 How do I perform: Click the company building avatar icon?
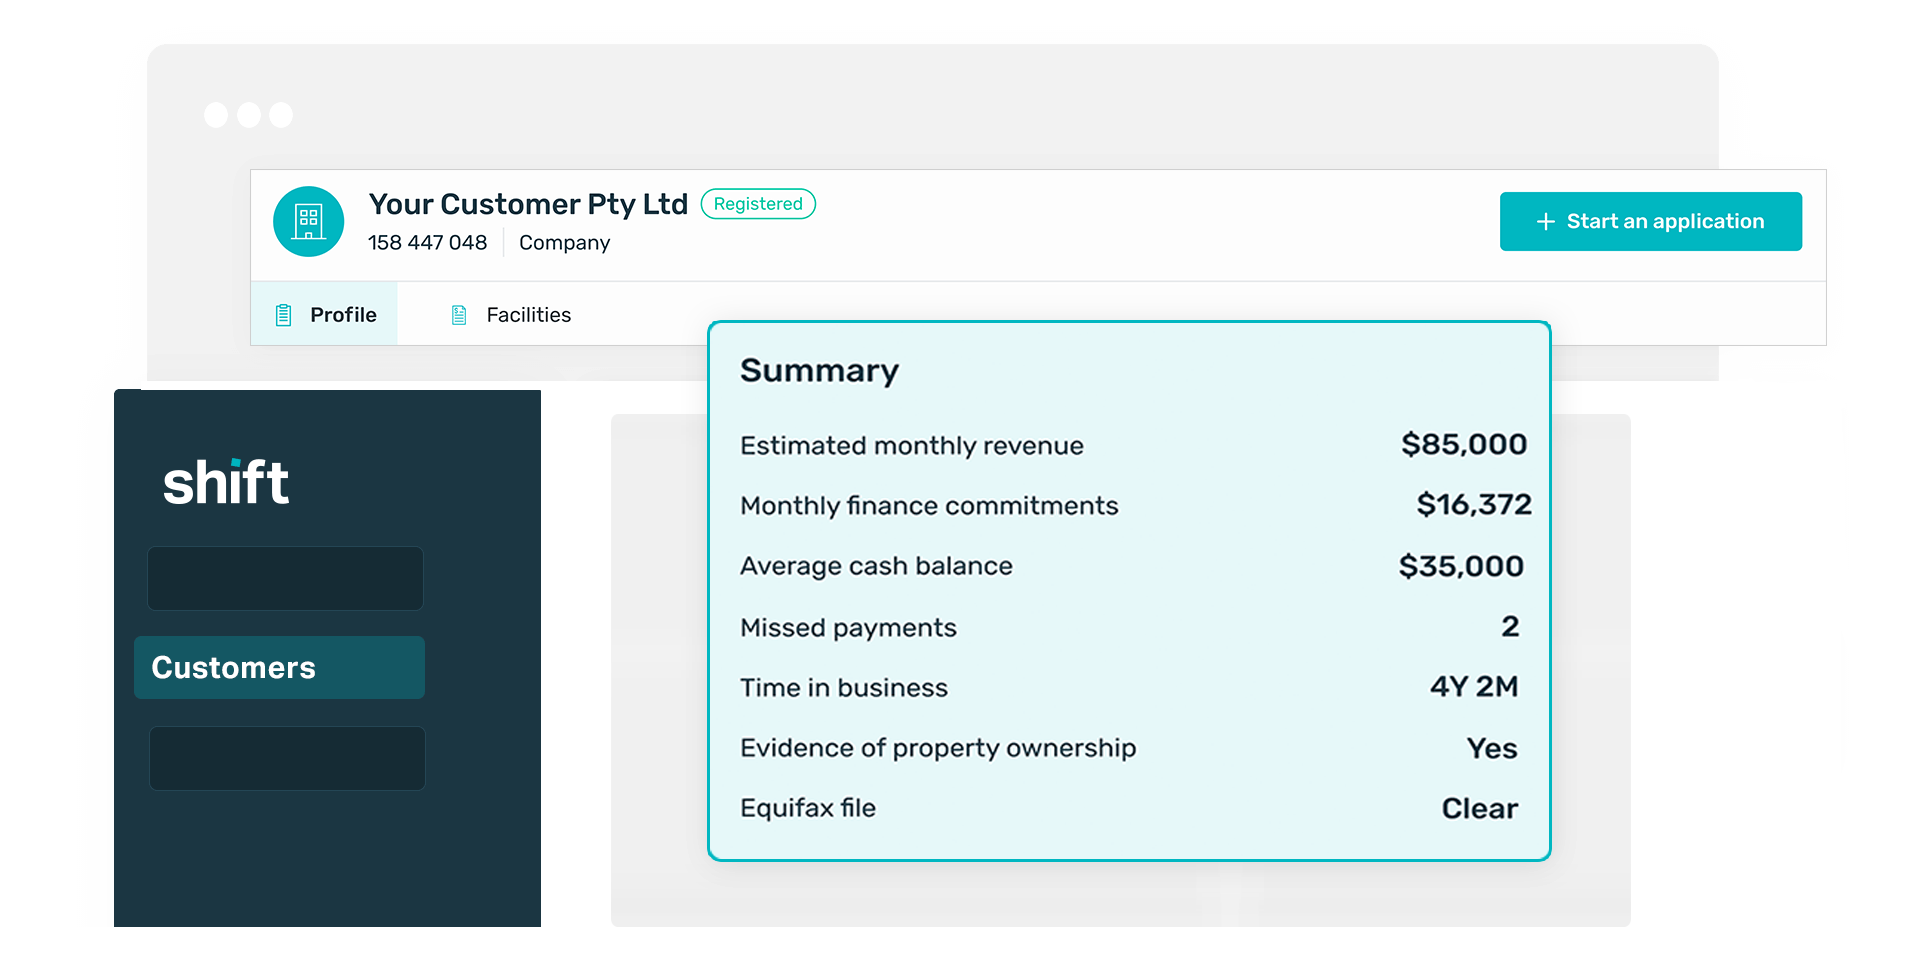pos(309,222)
